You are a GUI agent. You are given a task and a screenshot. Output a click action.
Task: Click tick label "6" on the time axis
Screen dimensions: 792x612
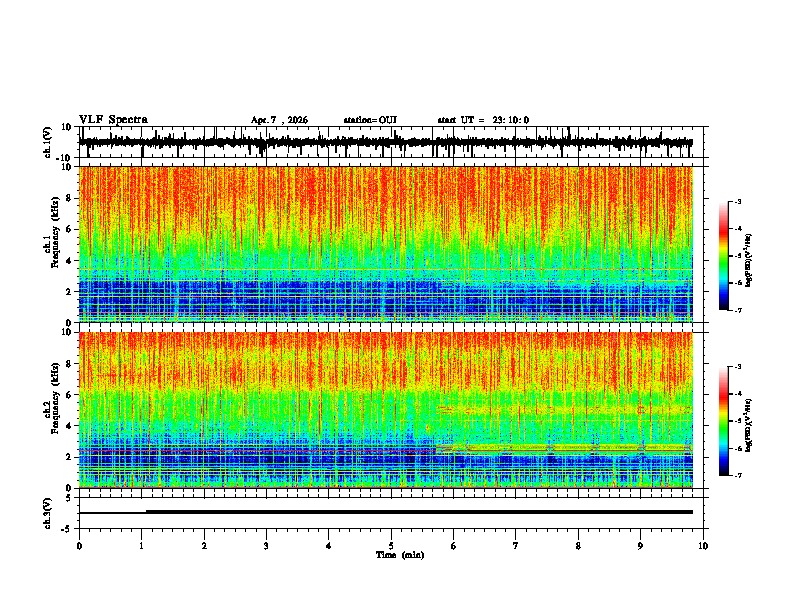point(454,546)
